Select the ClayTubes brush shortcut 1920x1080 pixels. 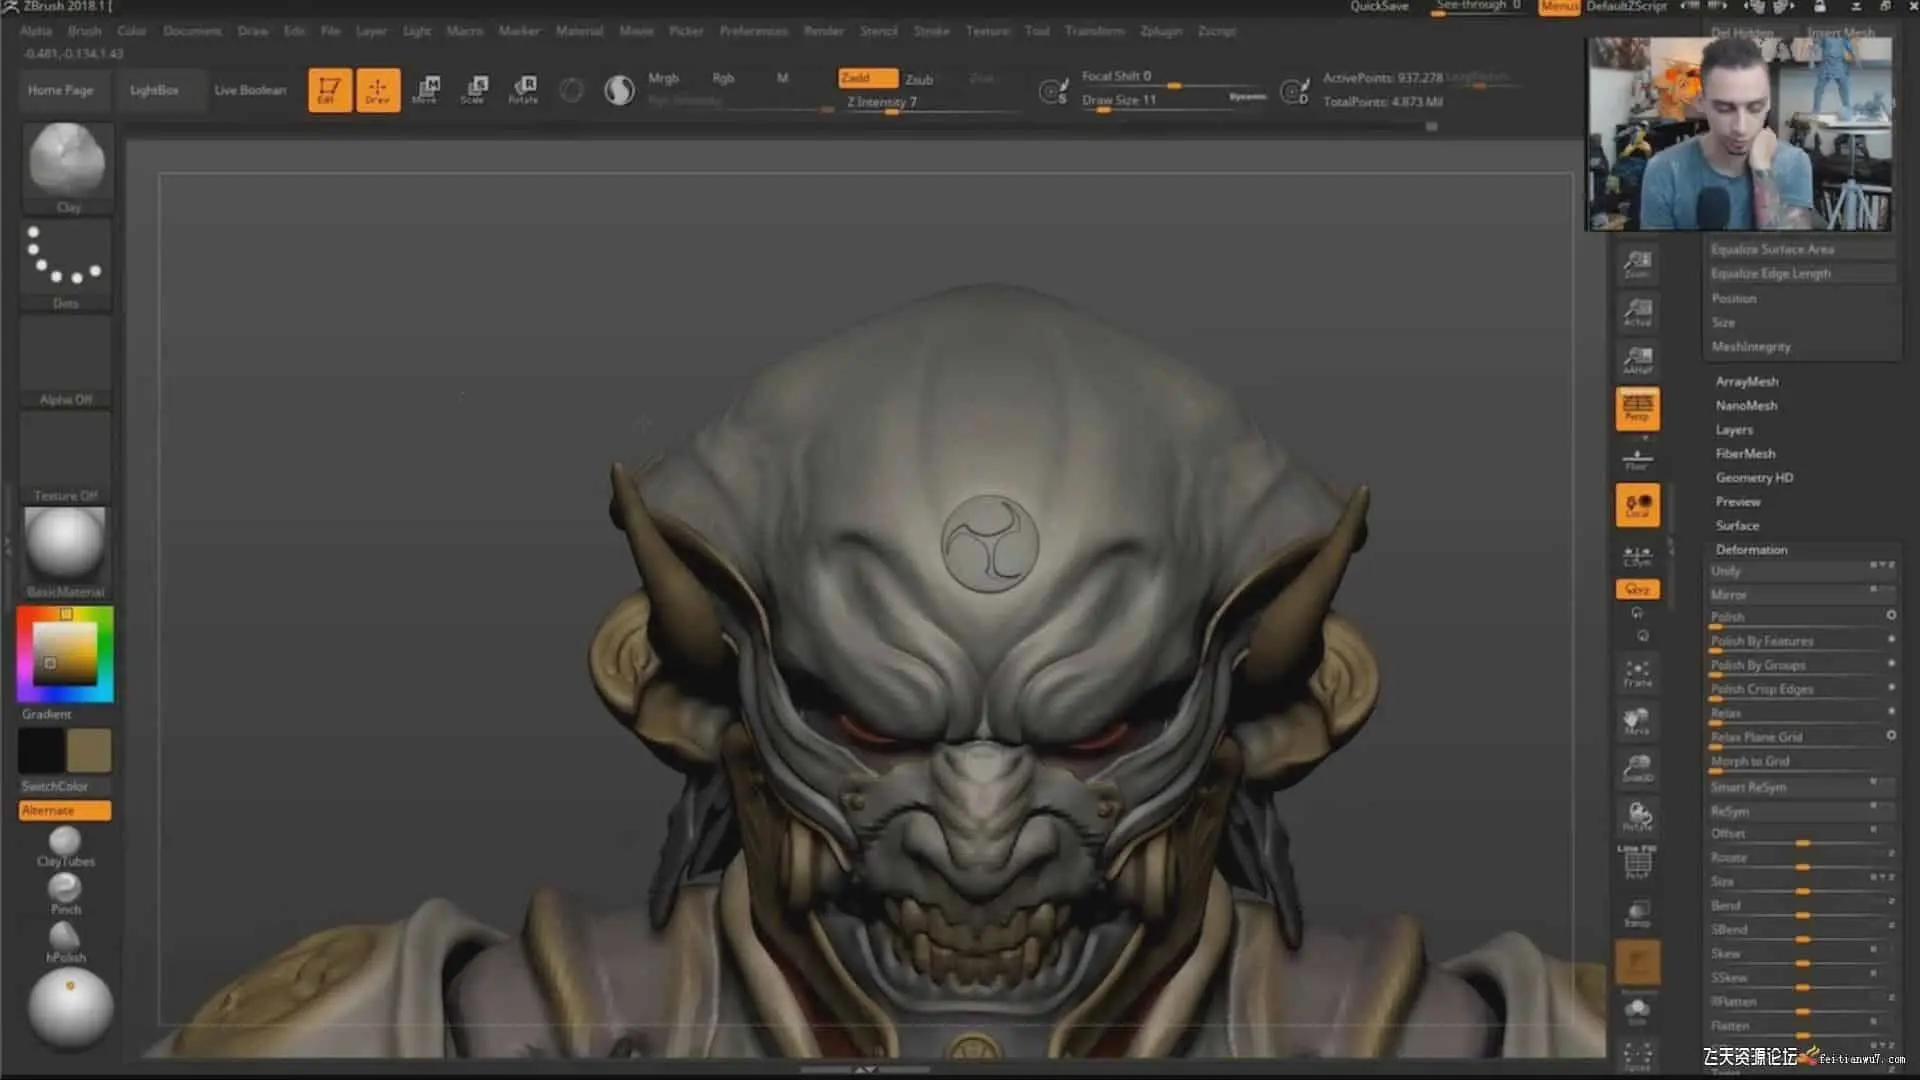65,846
